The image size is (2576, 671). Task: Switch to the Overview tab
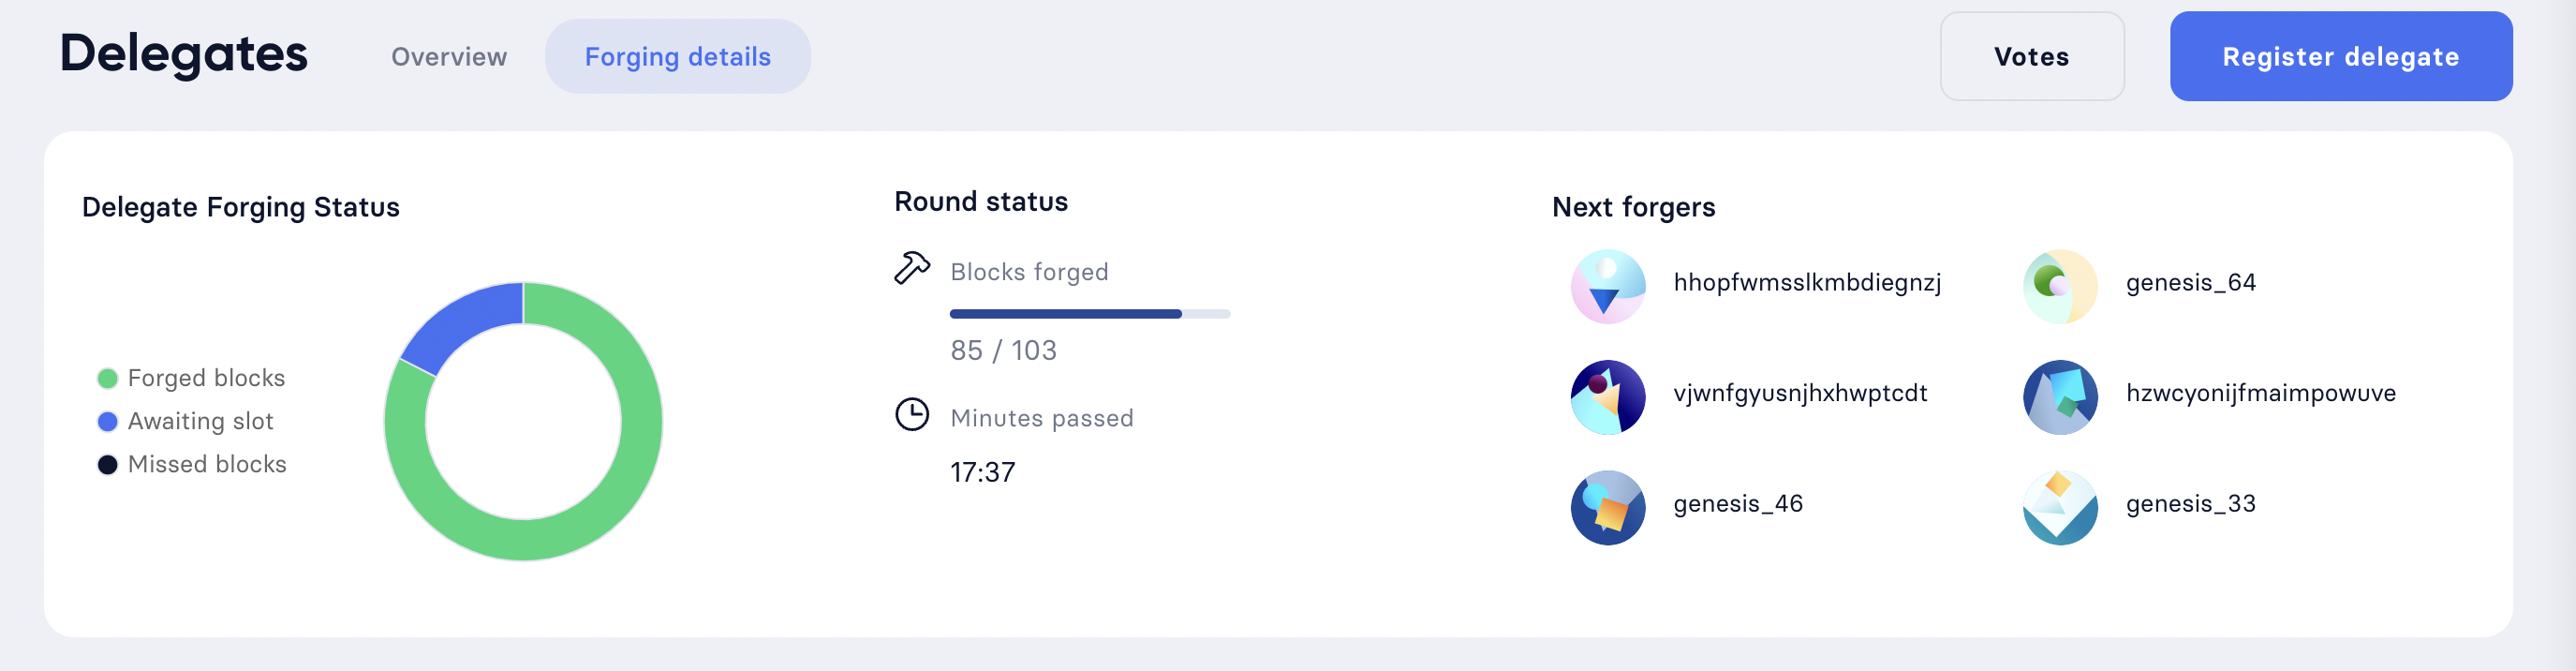coord(448,56)
